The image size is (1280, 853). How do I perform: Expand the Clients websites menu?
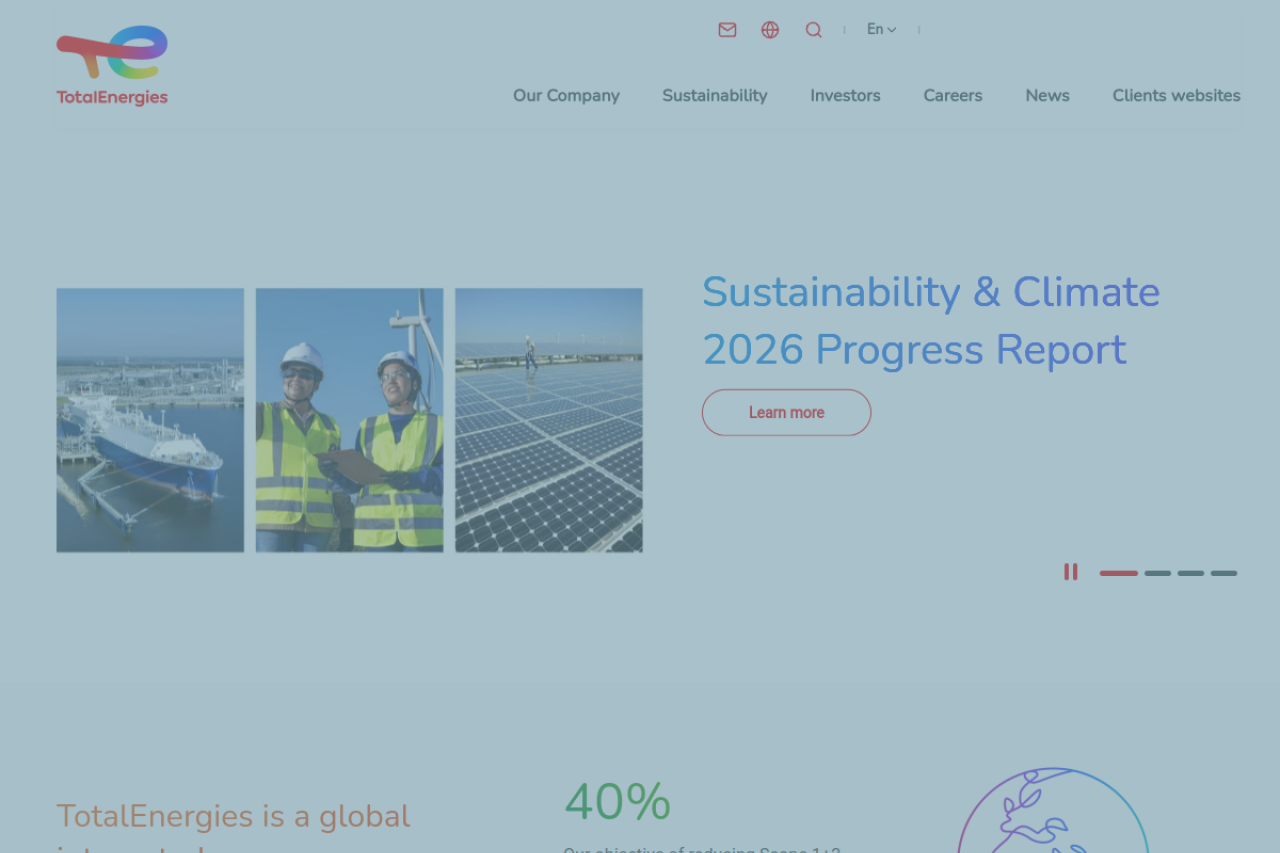[x=1176, y=96]
